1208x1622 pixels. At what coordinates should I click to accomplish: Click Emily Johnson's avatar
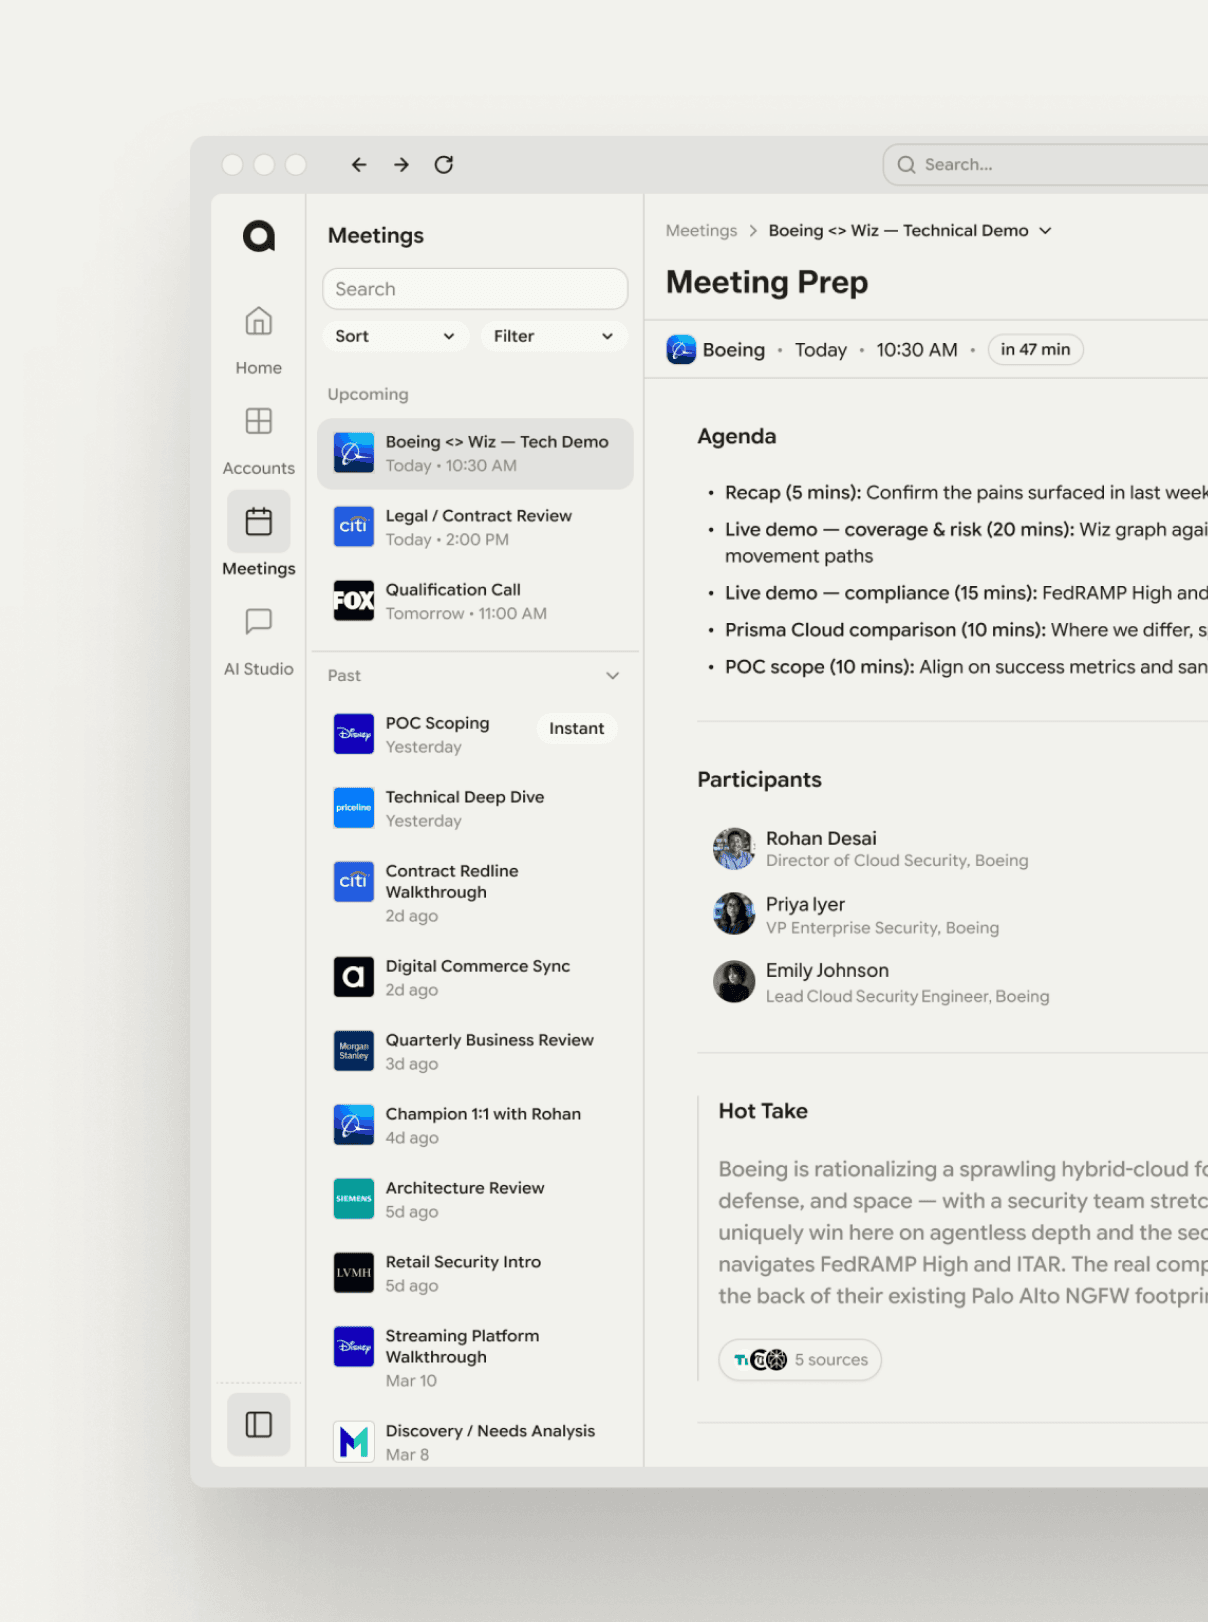coord(734,981)
